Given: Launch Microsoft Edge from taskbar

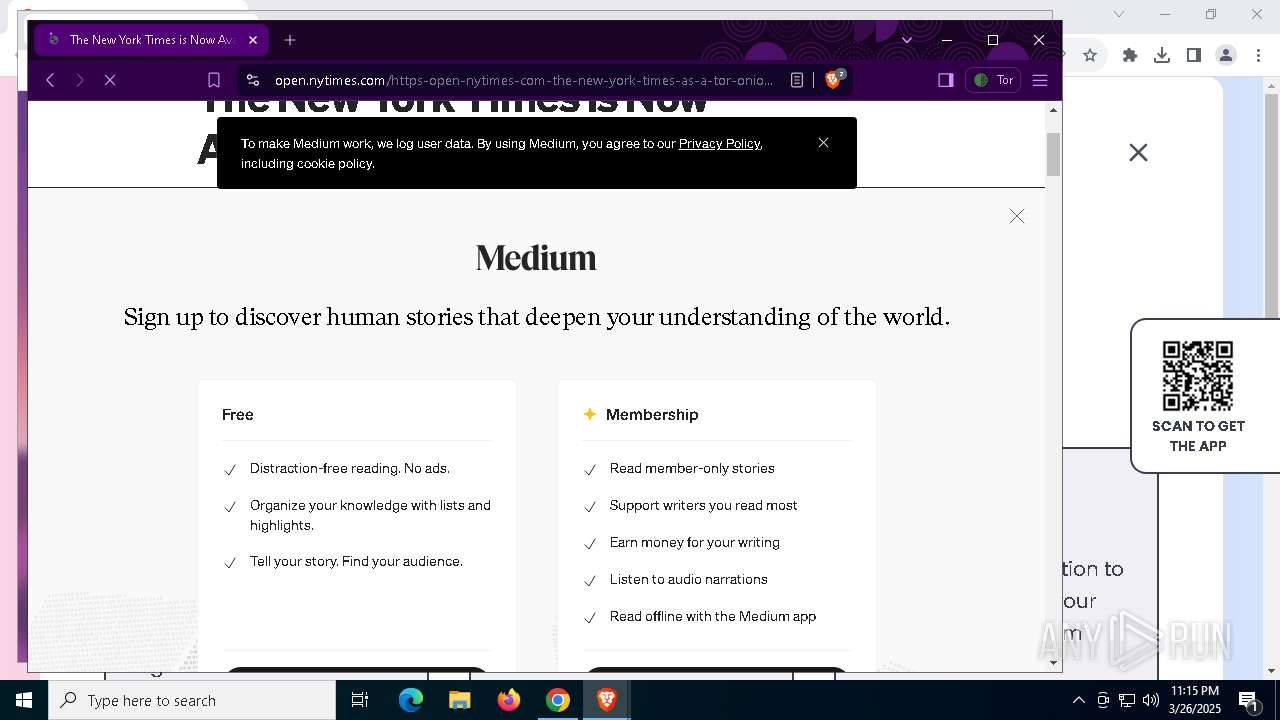Looking at the screenshot, I should click(x=411, y=700).
